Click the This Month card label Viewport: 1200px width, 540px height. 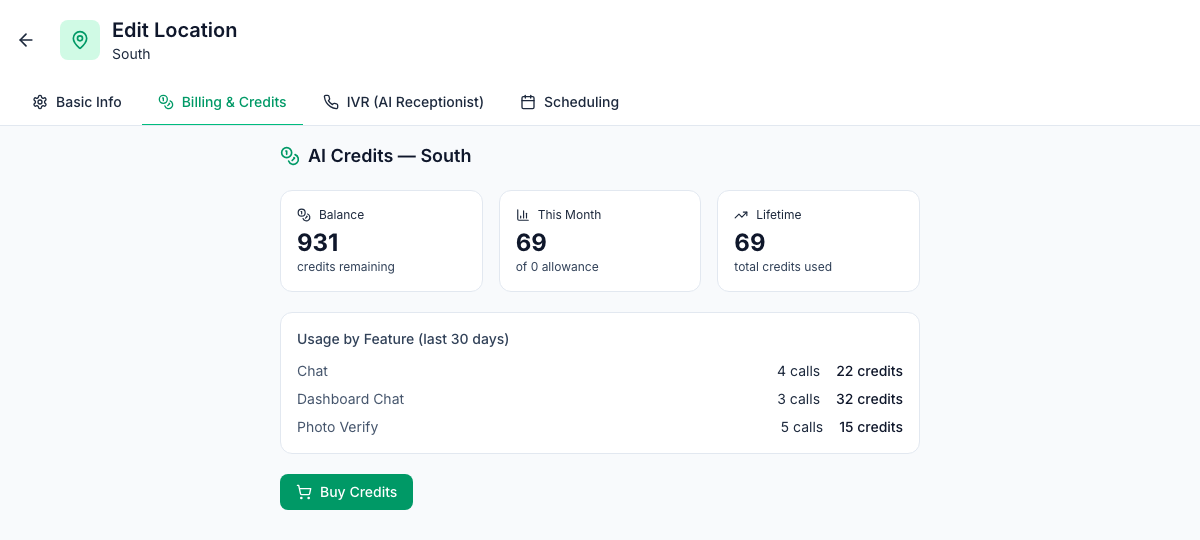[569, 215]
